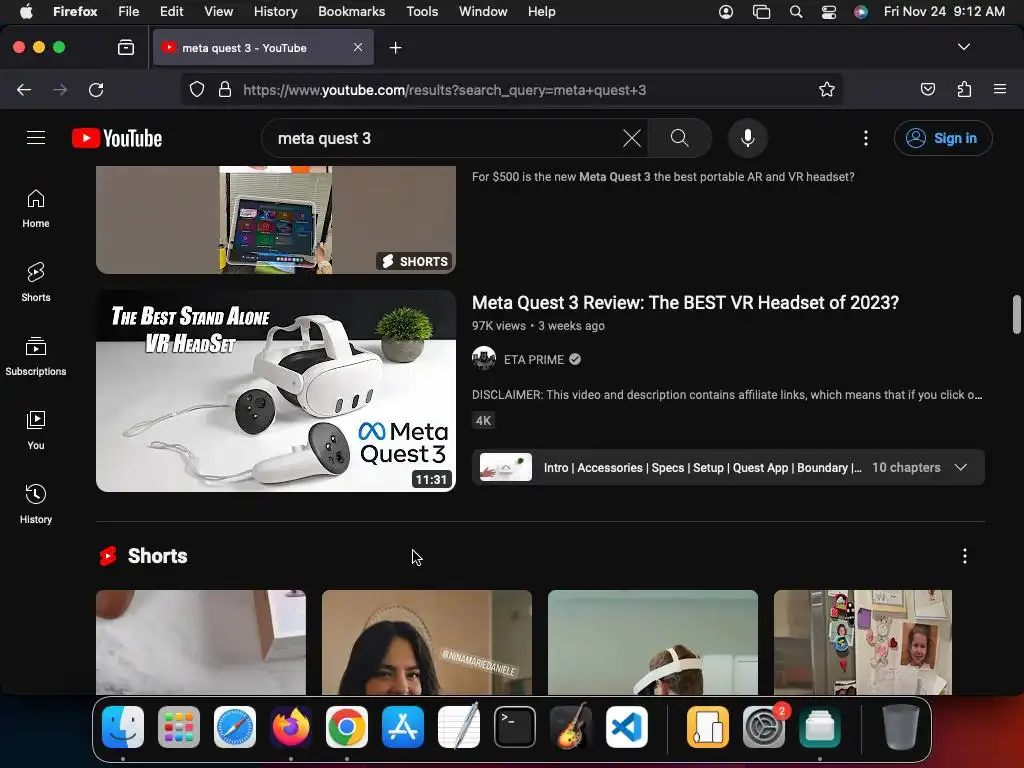The image size is (1024, 768).
Task: Open the YouTube hamburger guide menu
Action: point(36,138)
